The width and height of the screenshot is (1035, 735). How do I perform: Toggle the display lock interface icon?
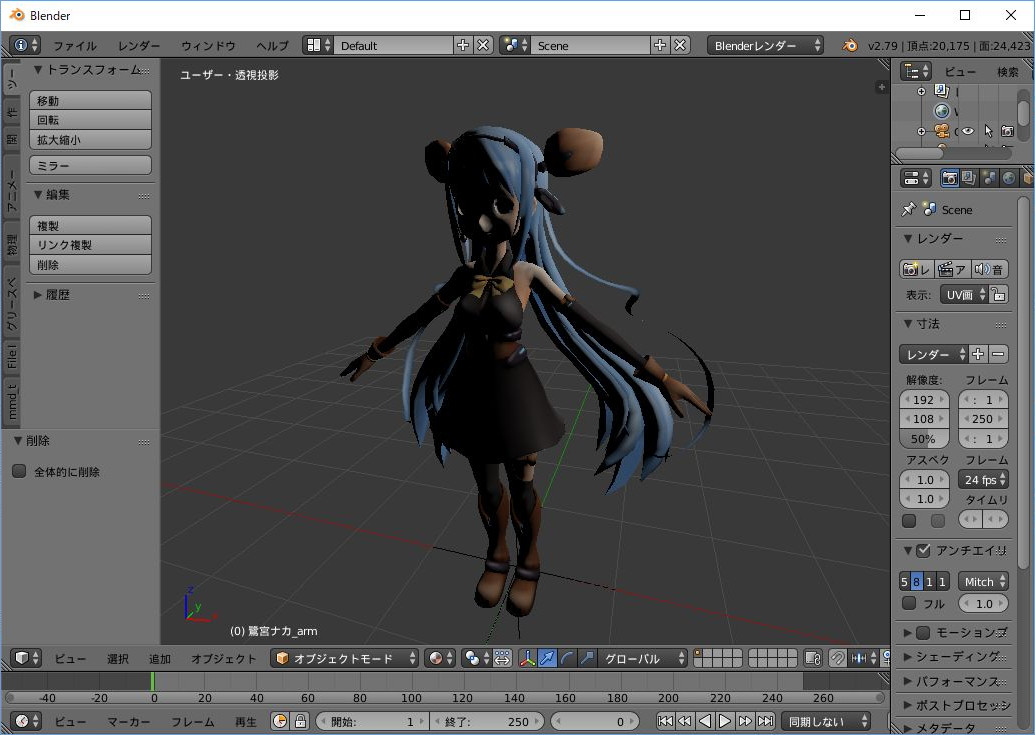coord(999,294)
